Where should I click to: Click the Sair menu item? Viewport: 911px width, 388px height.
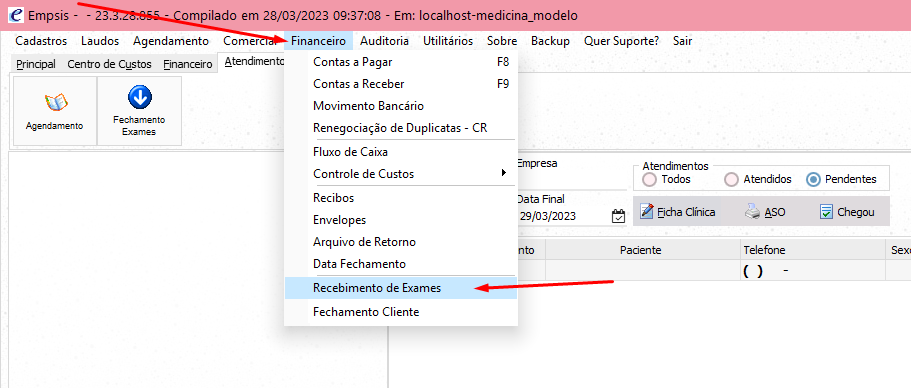coord(682,41)
